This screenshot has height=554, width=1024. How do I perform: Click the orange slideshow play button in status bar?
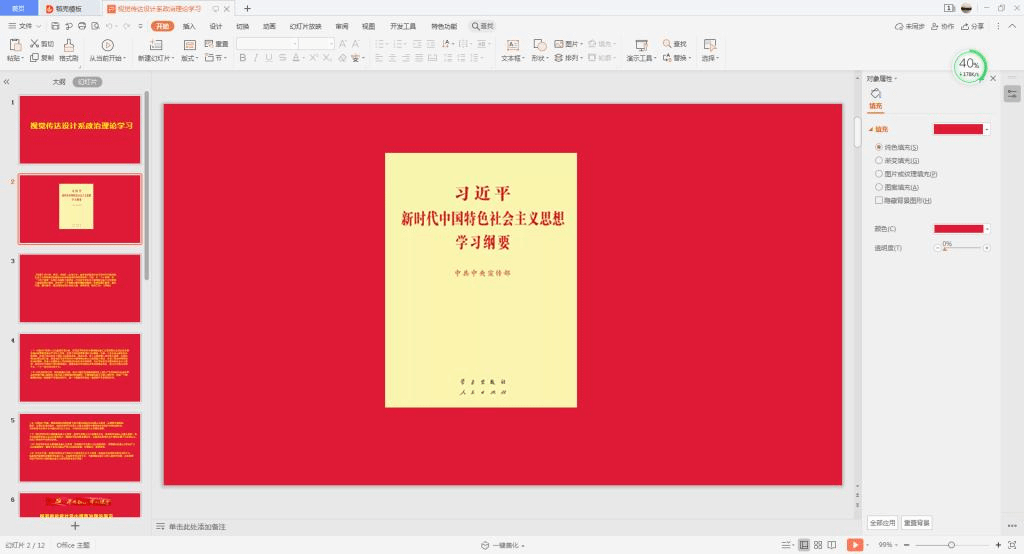855,545
